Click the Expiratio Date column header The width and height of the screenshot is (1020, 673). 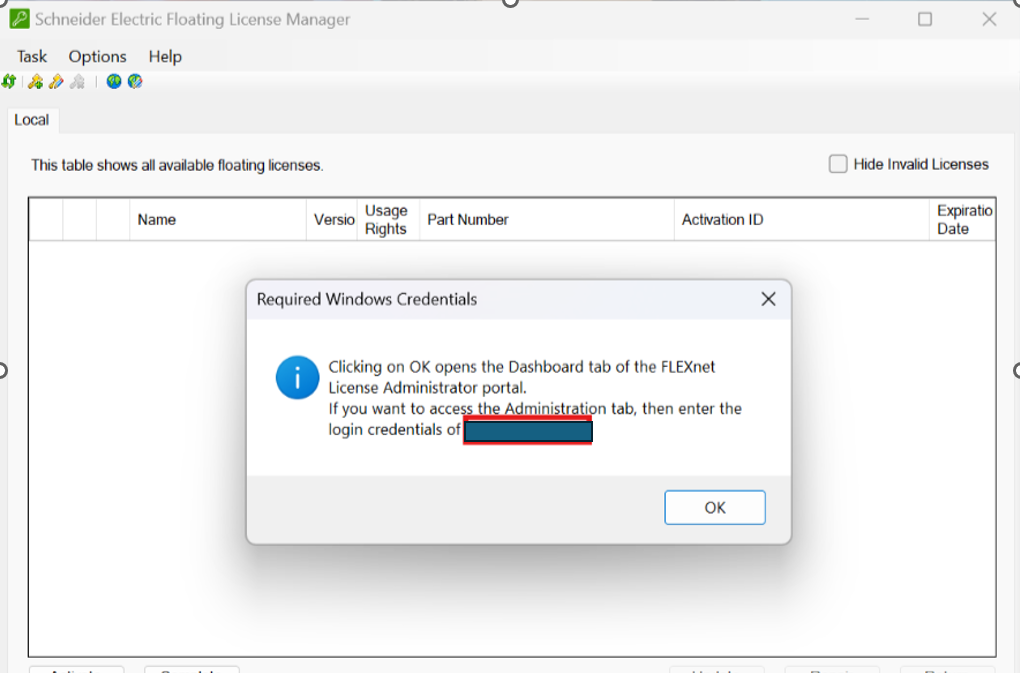coord(962,220)
